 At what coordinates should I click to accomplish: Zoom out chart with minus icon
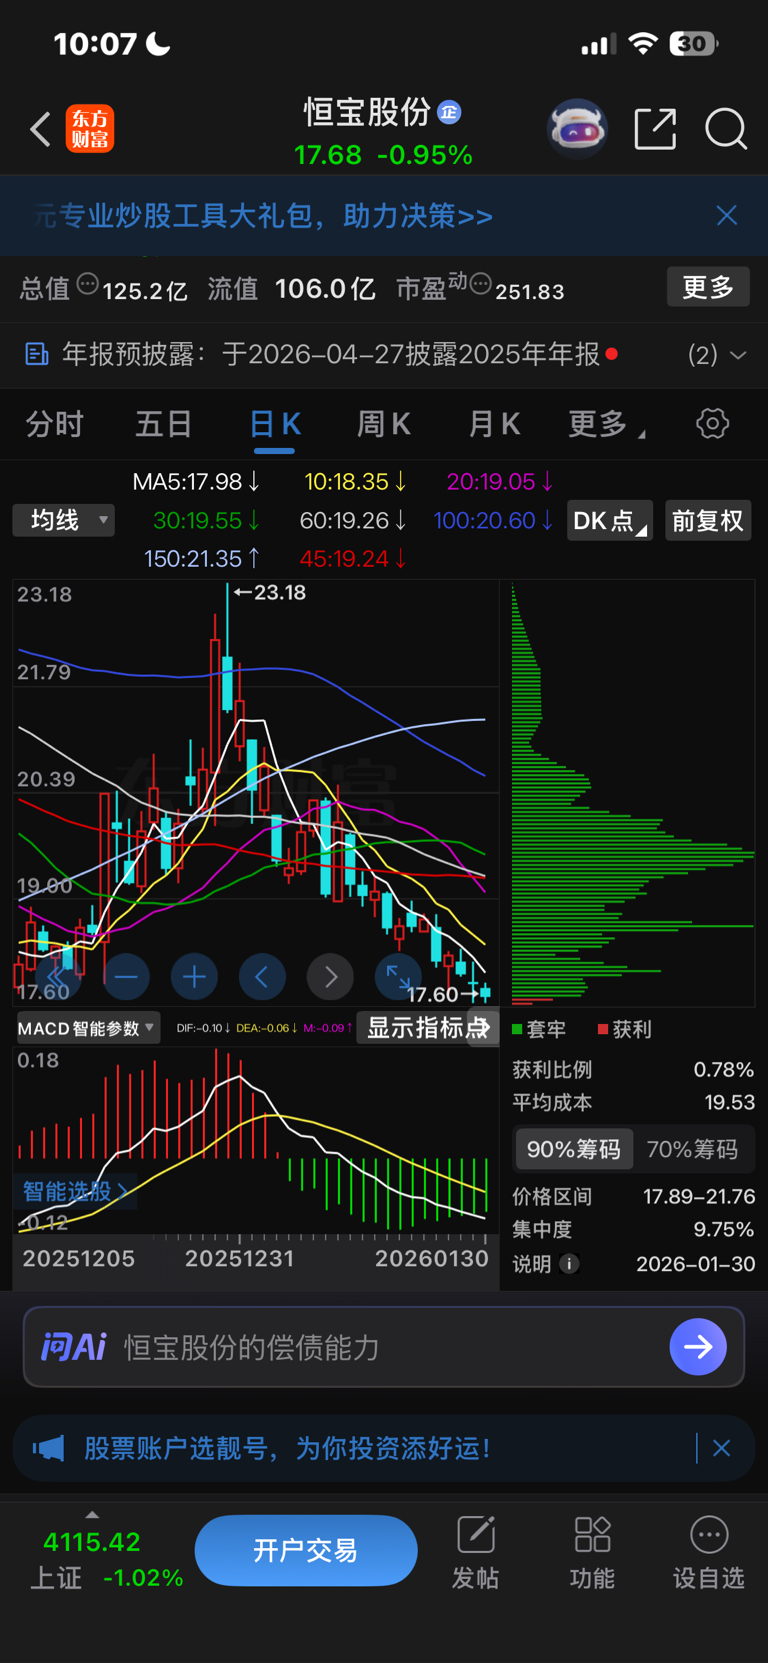coord(126,976)
